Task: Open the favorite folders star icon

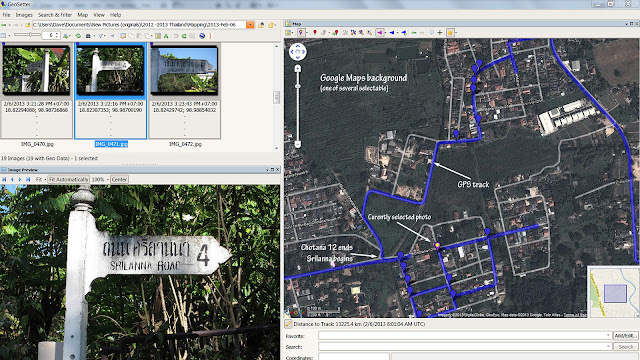Action: [271, 25]
